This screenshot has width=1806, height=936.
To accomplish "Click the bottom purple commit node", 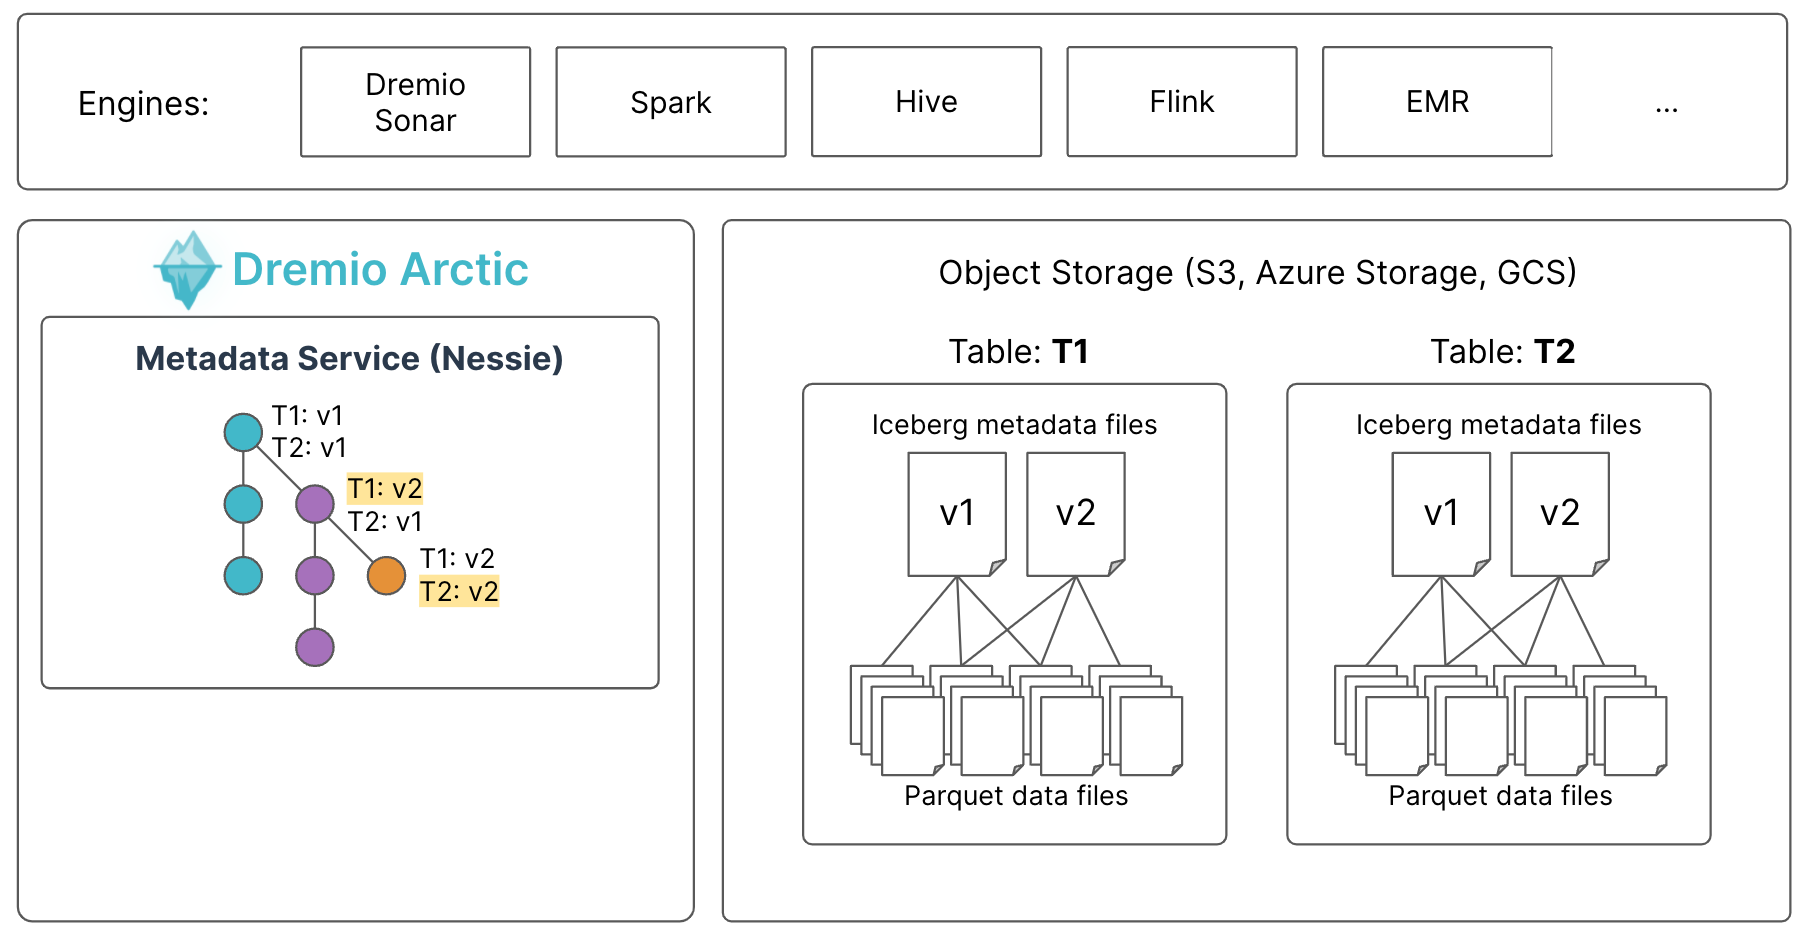I will (x=315, y=647).
